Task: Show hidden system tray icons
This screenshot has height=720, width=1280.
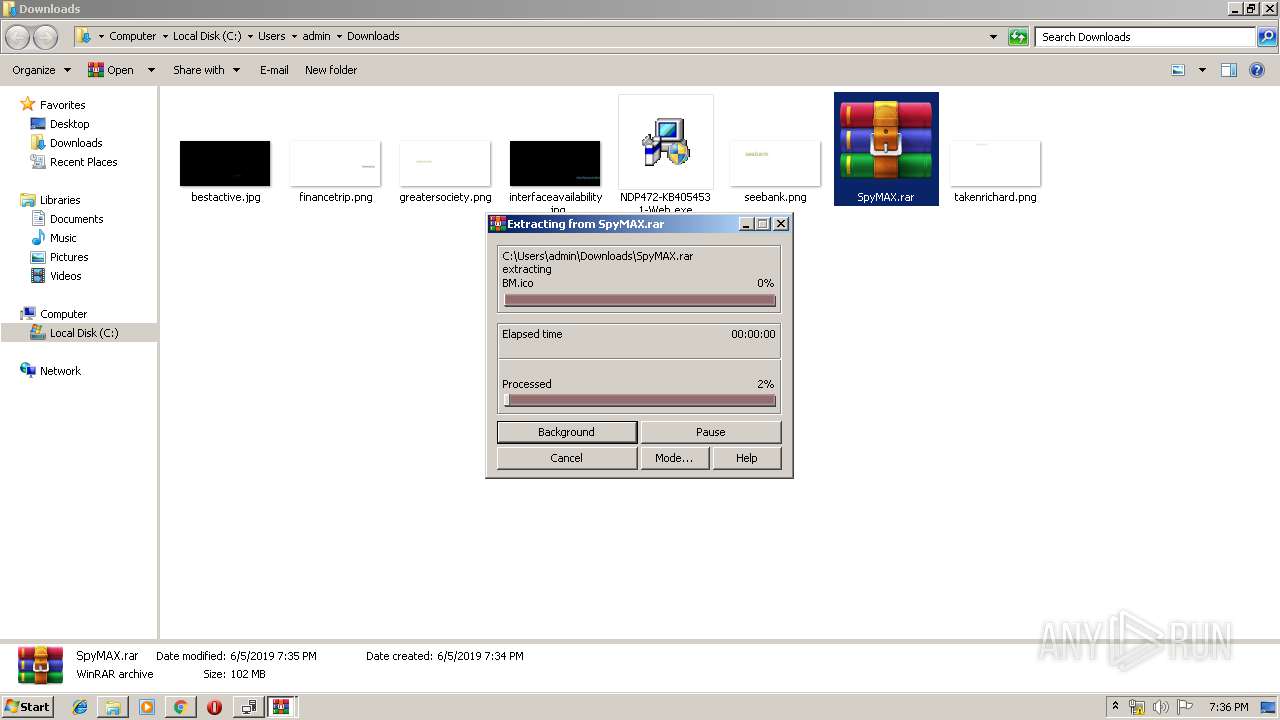Action: pyautogui.click(x=1116, y=707)
